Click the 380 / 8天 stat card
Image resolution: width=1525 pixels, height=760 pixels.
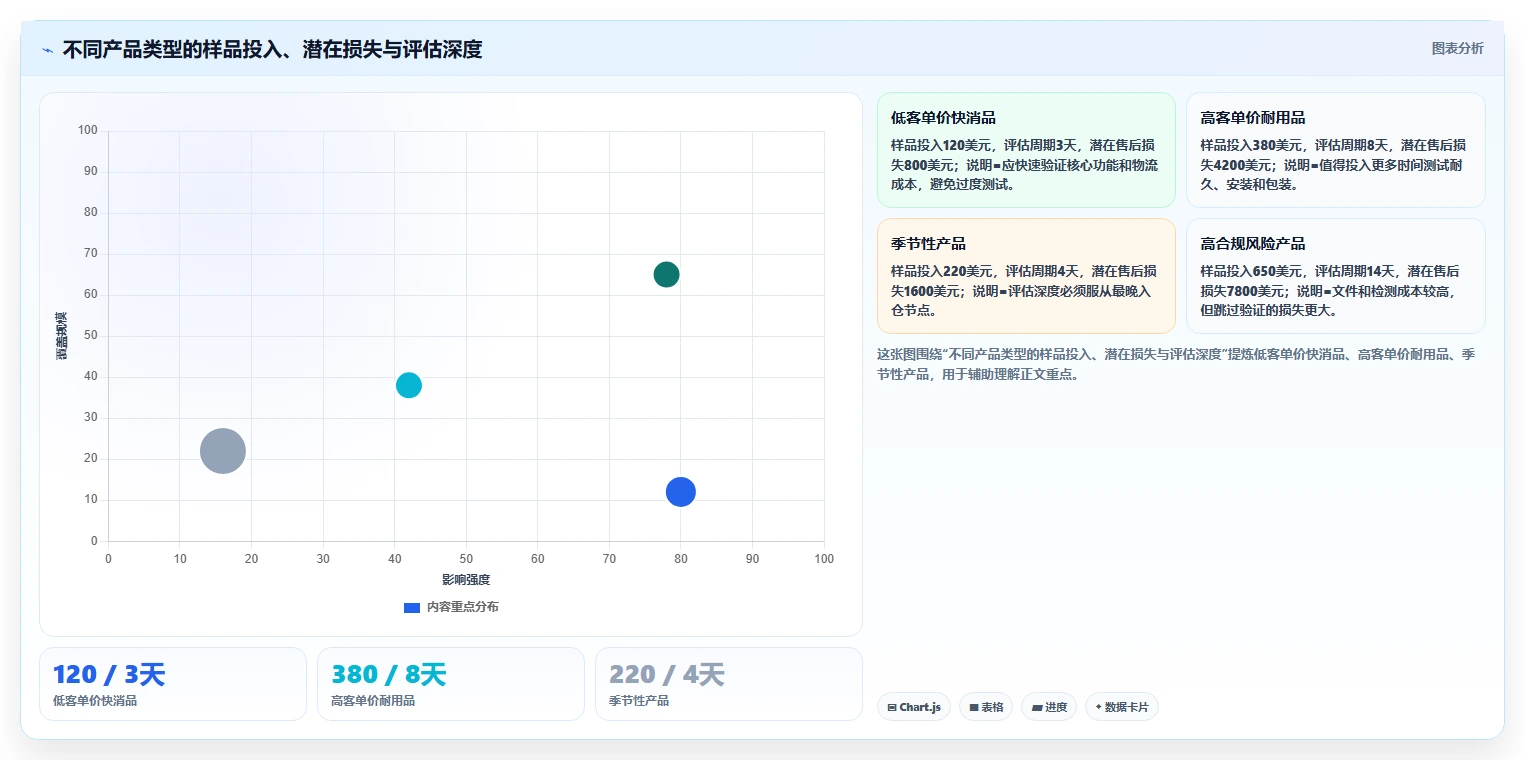click(451, 684)
